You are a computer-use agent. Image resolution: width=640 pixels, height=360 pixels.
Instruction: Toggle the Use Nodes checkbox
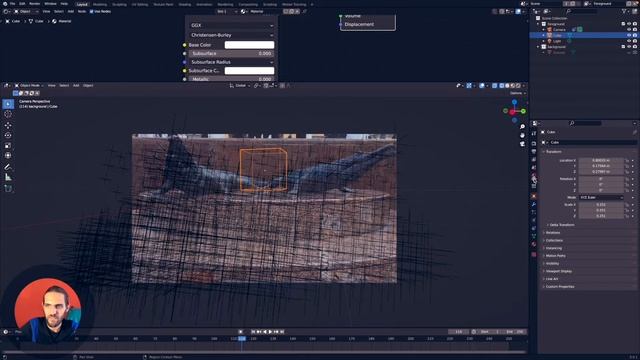tap(91, 11)
